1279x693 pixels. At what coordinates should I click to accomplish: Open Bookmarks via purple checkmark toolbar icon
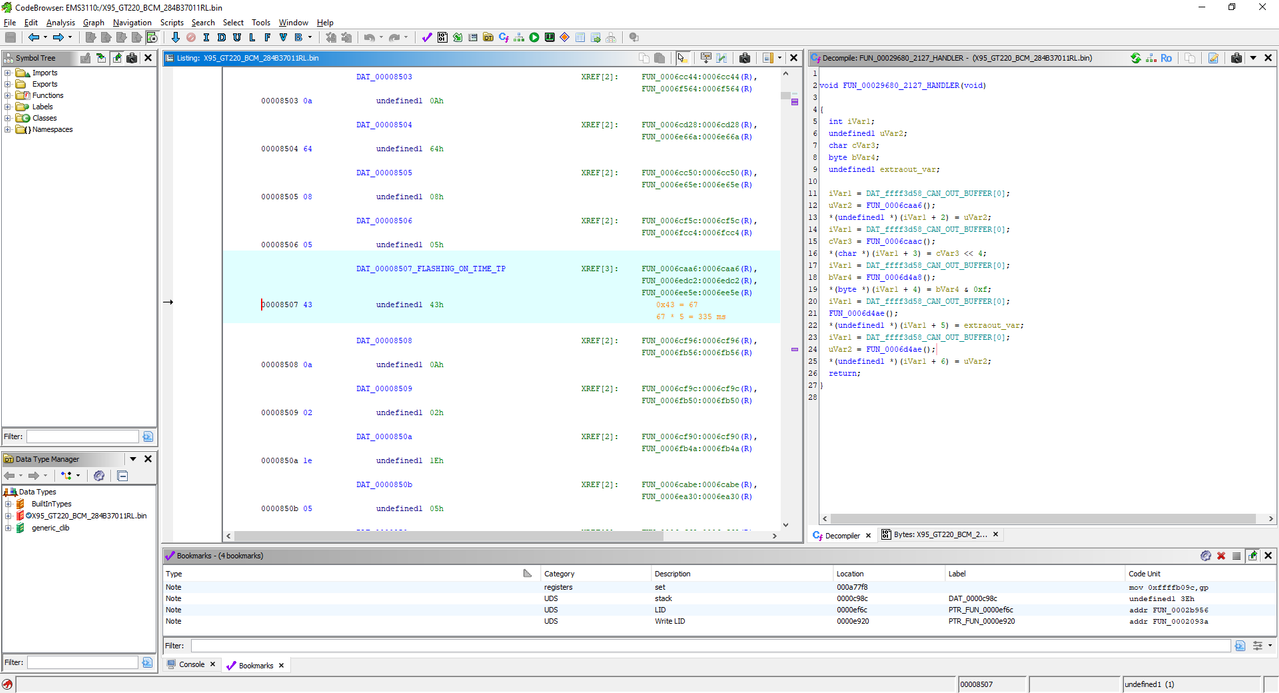(x=426, y=37)
